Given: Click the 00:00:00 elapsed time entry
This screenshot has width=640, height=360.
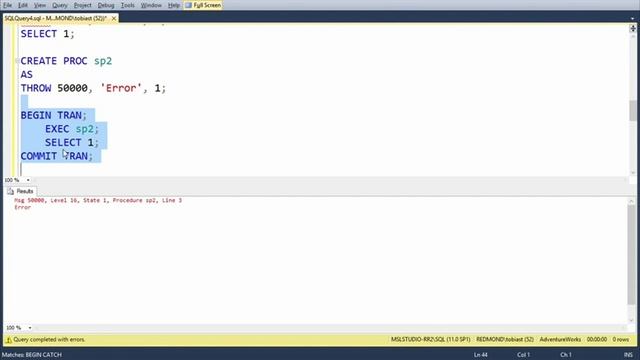Looking at the screenshot, I should 597,340.
